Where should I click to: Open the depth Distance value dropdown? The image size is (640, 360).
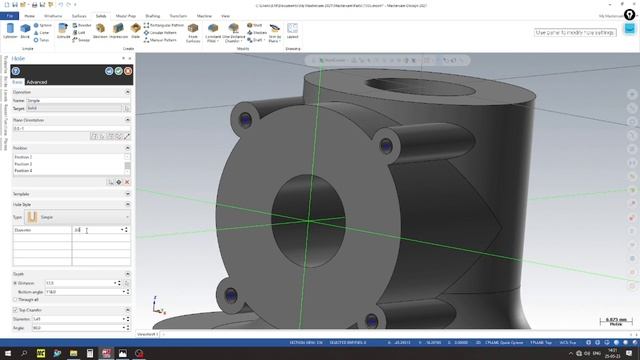tap(115, 283)
